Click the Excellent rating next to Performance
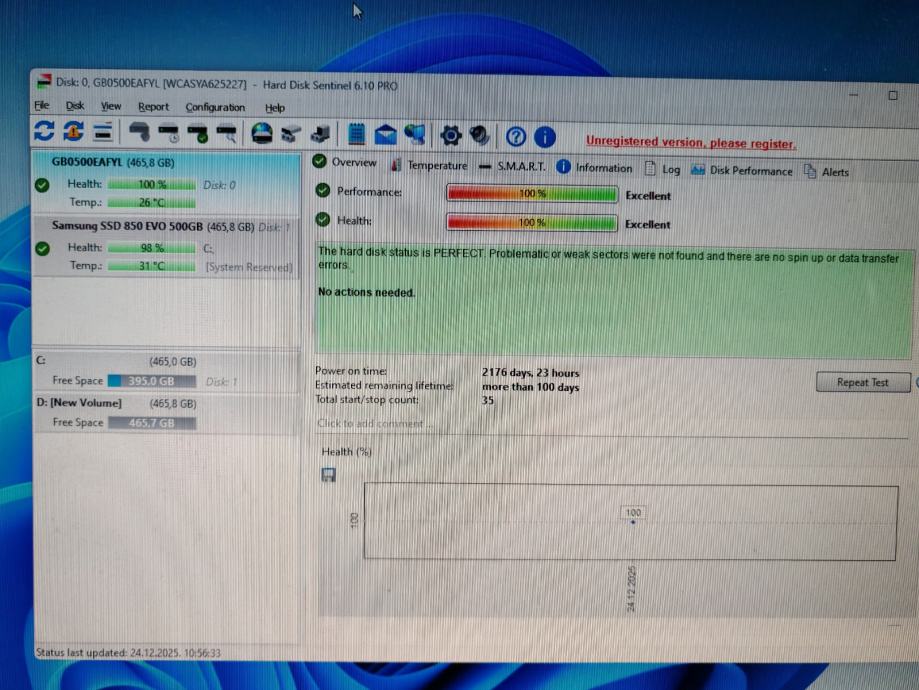The width and height of the screenshot is (919, 690). [648, 196]
